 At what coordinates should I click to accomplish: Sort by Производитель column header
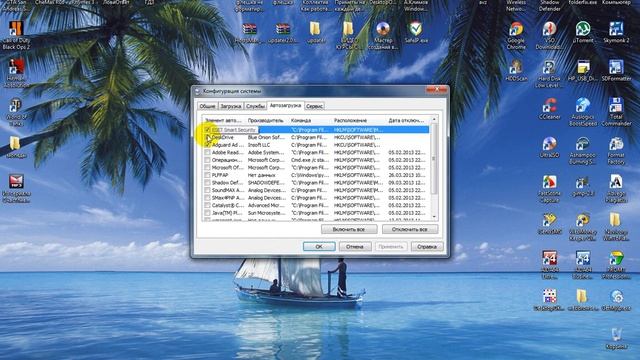267,120
